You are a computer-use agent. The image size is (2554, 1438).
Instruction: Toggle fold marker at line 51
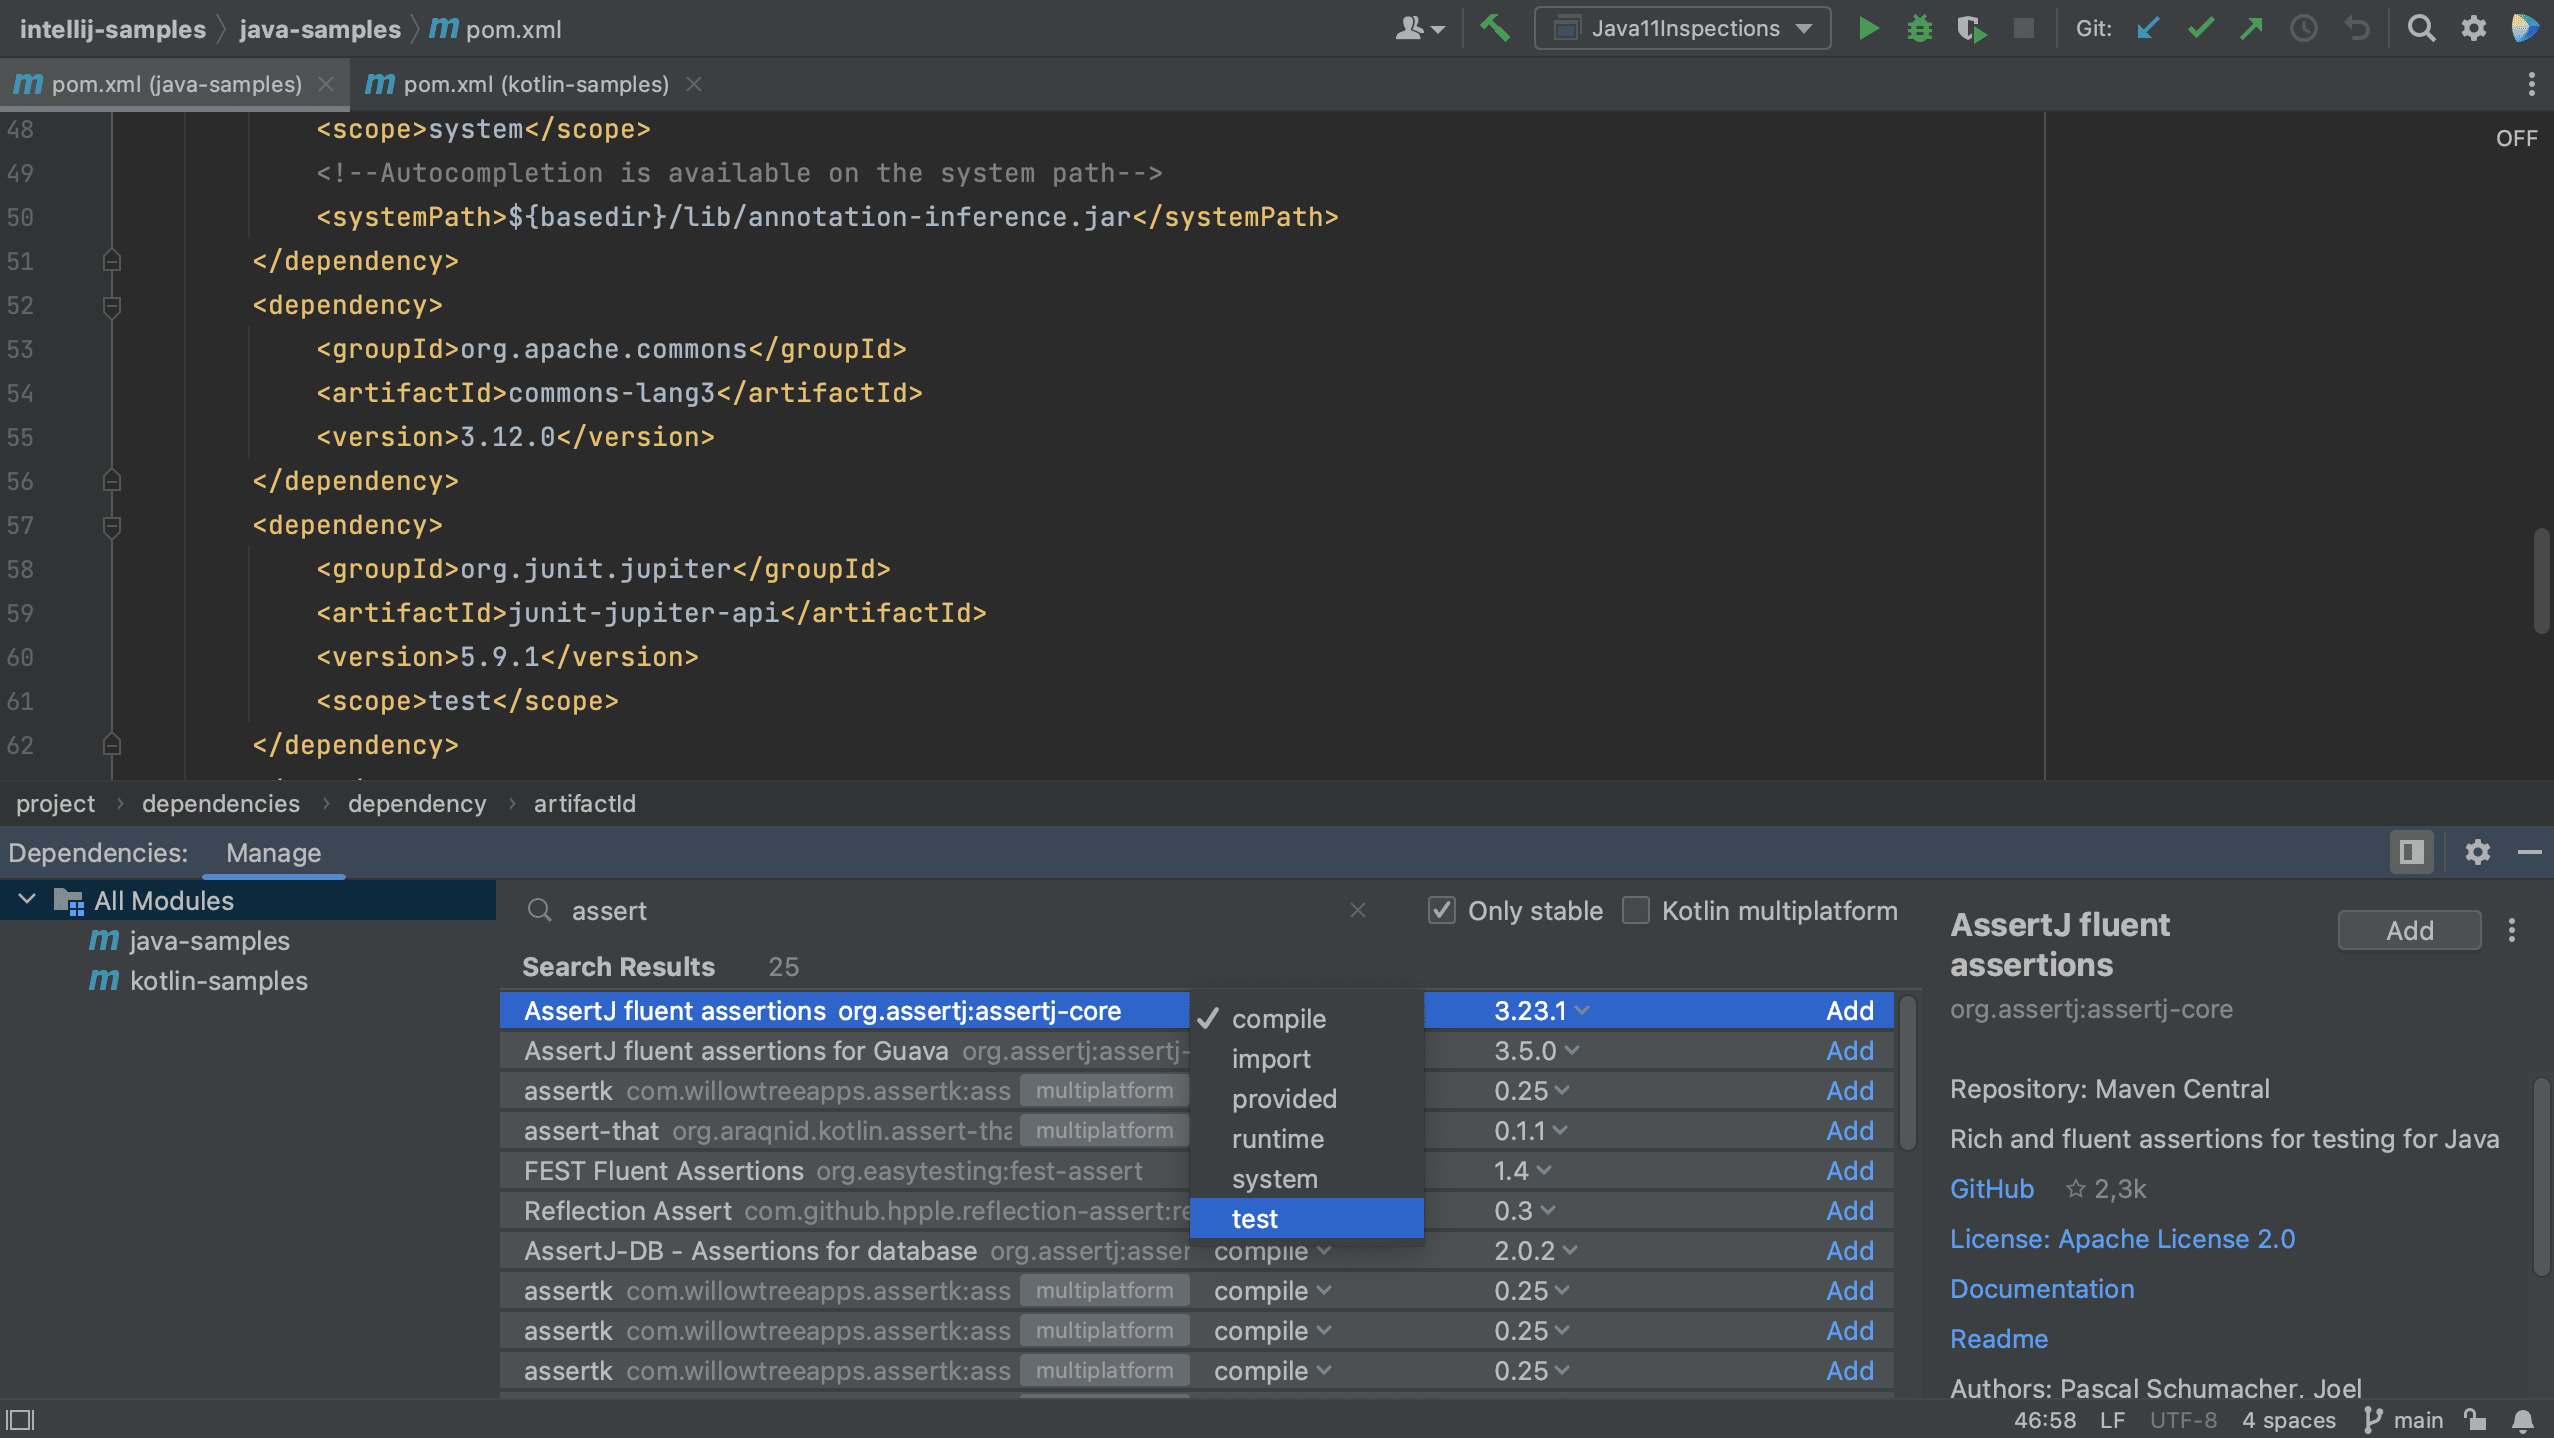pos(112,261)
